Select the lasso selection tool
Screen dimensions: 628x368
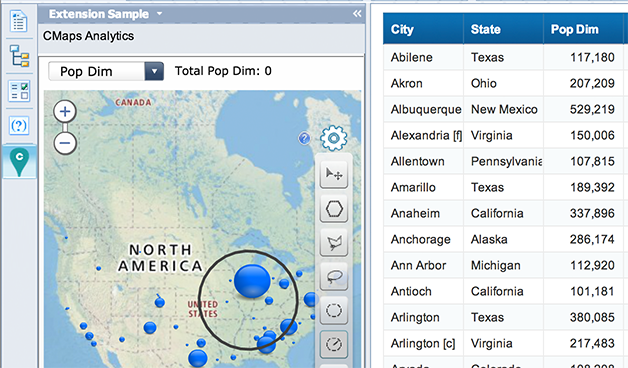[x=334, y=276]
